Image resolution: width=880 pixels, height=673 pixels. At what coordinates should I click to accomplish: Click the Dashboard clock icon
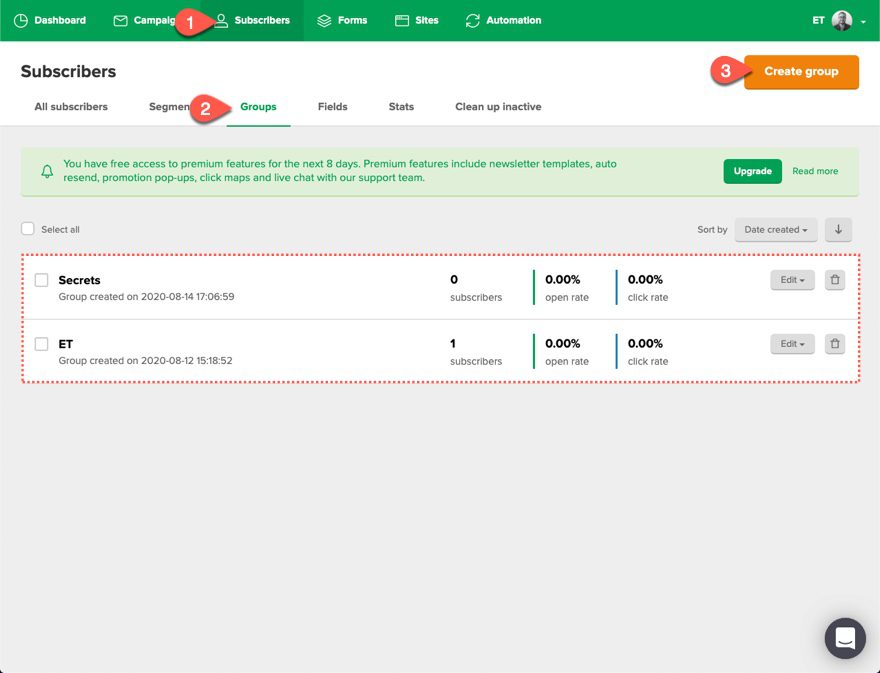tap(20, 20)
